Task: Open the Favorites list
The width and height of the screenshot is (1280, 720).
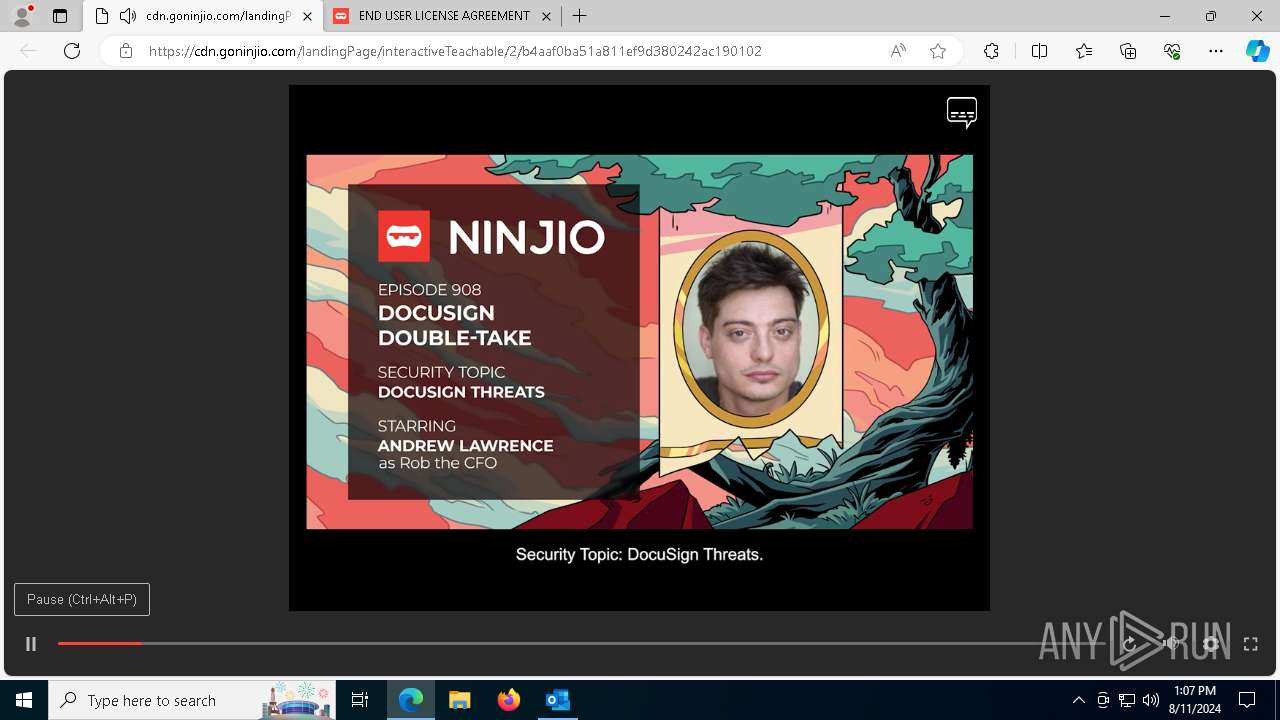Action: (x=1084, y=51)
